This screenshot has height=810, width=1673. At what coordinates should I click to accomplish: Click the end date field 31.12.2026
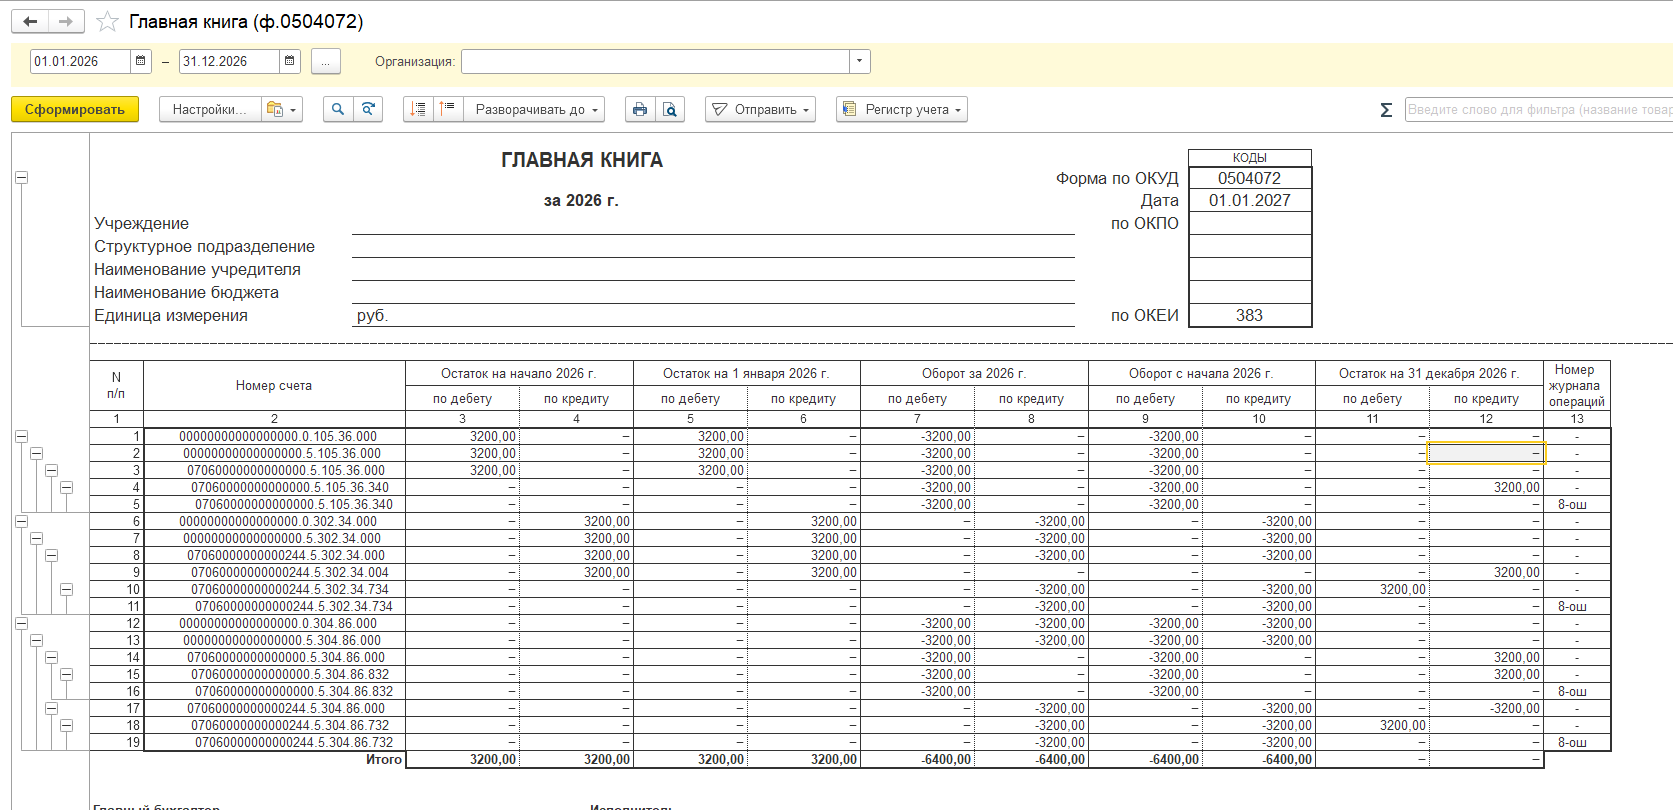click(230, 61)
